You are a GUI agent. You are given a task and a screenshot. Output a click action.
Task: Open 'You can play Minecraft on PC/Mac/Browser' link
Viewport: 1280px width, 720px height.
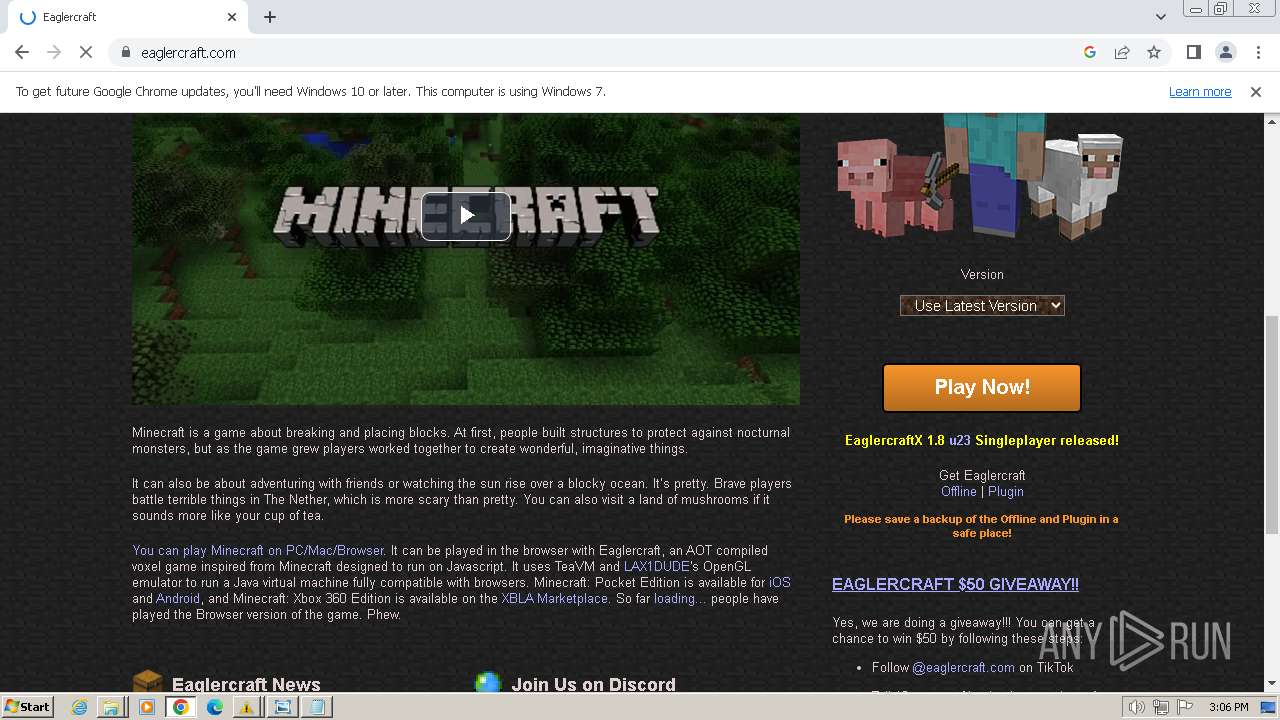click(x=258, y=550)
